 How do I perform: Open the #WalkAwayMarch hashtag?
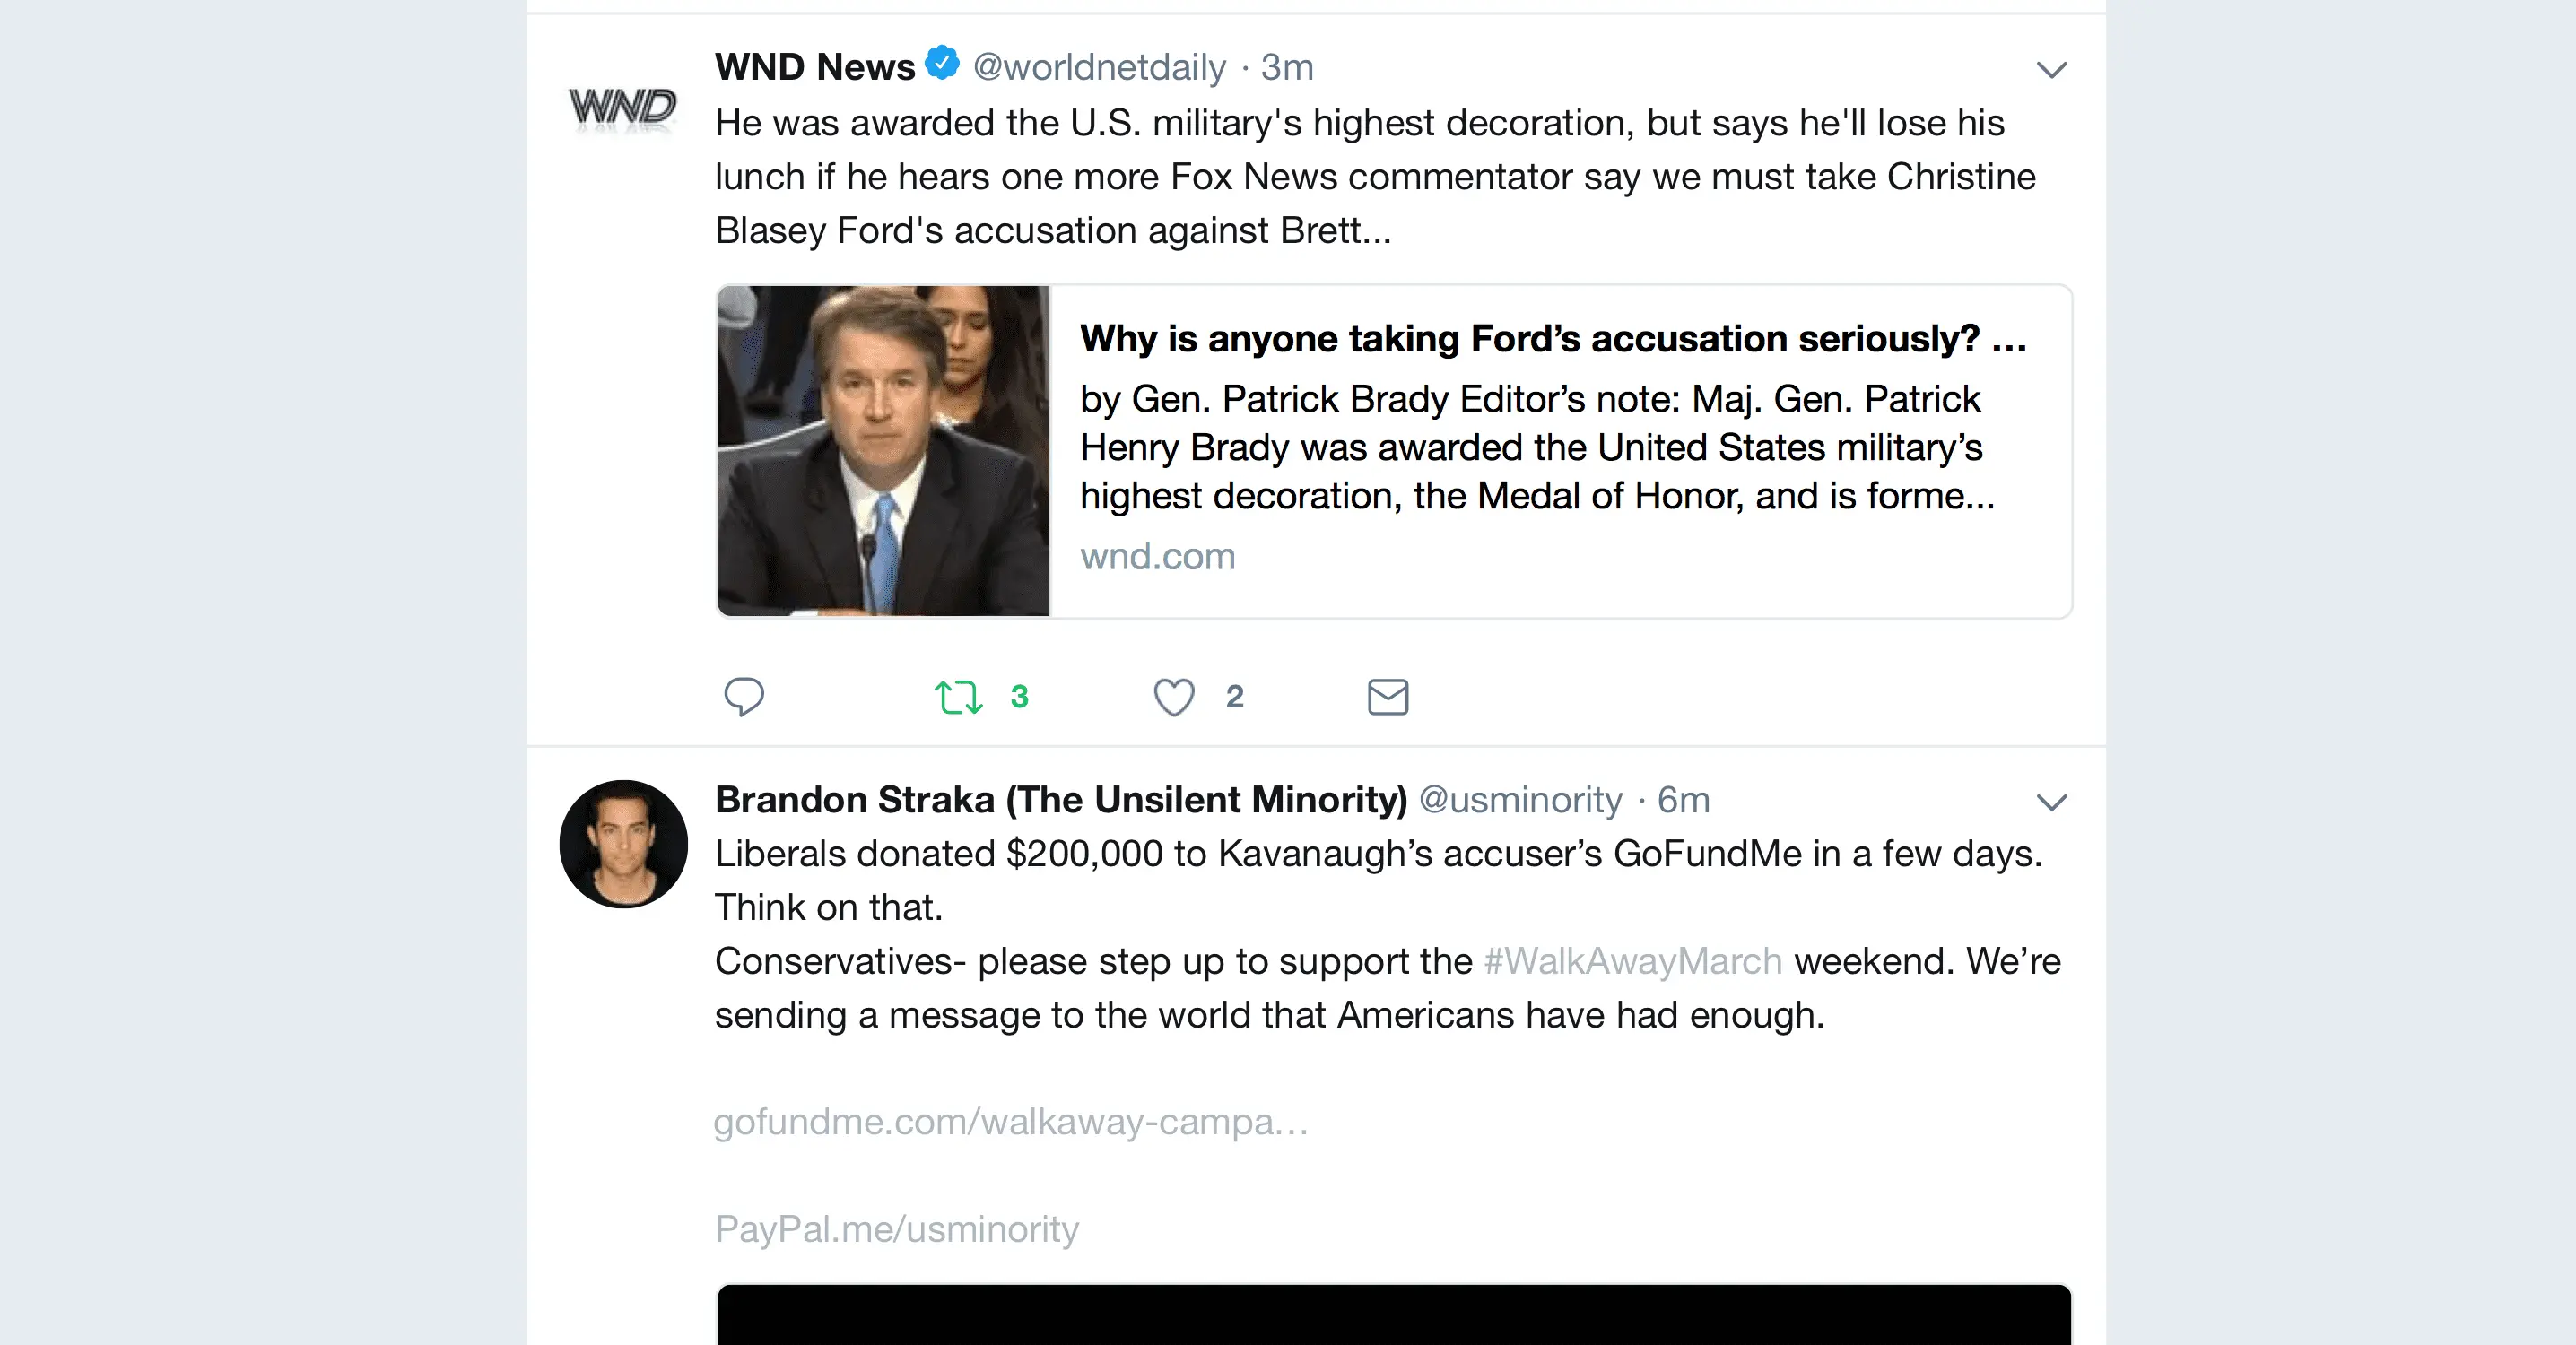coord(1632,961)
